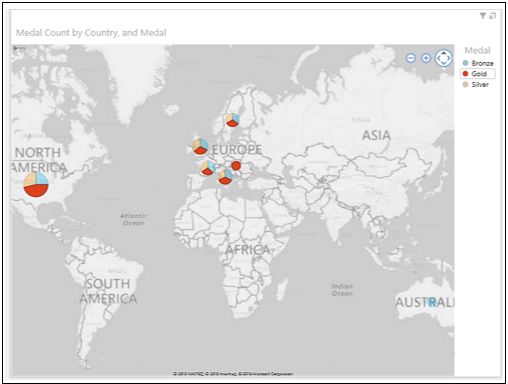Image resolution: width=508 pixels, height=384 pixels.
Task: Click the small Bing logo in map corner
Action: 19,48
